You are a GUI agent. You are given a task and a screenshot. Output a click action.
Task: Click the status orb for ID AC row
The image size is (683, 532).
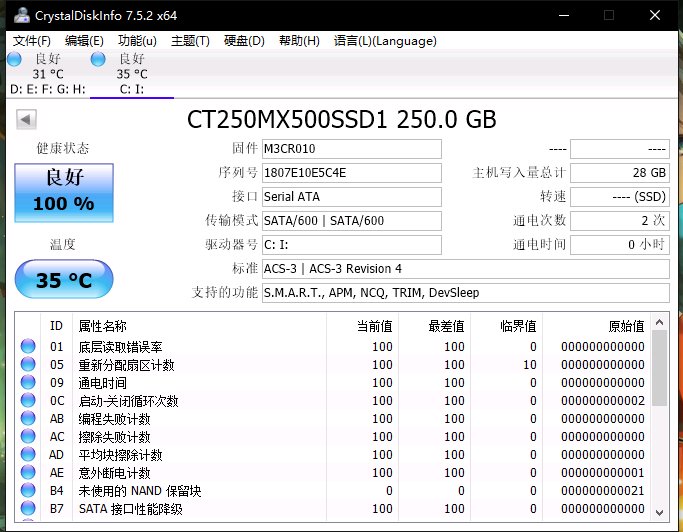[x=28, y=436]
